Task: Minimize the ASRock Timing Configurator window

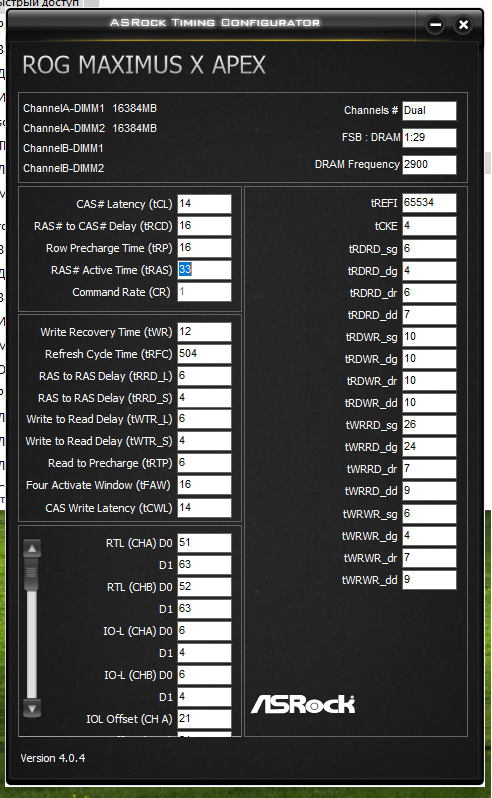Action: [x=435, y=24]
